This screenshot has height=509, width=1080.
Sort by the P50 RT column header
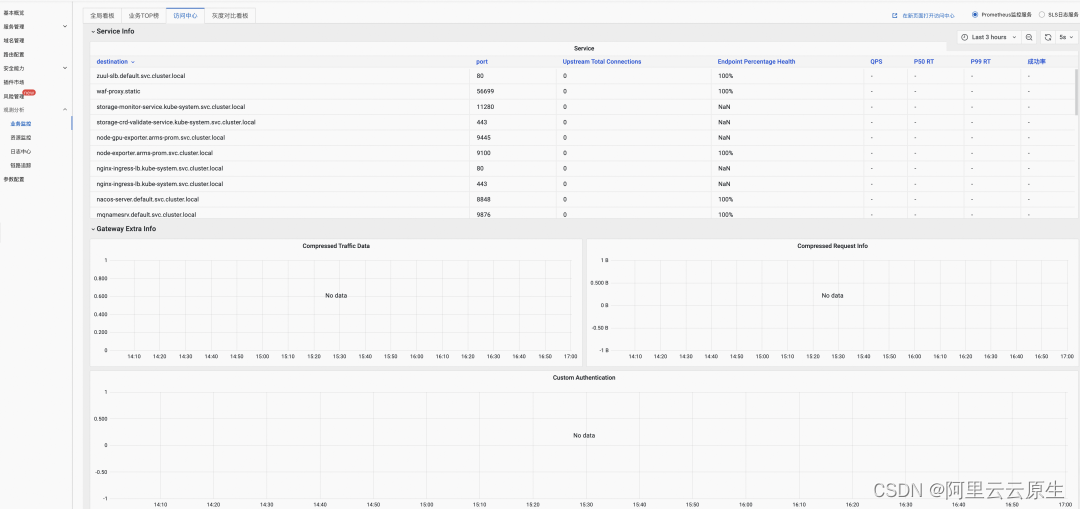click(x=924, y=61)
